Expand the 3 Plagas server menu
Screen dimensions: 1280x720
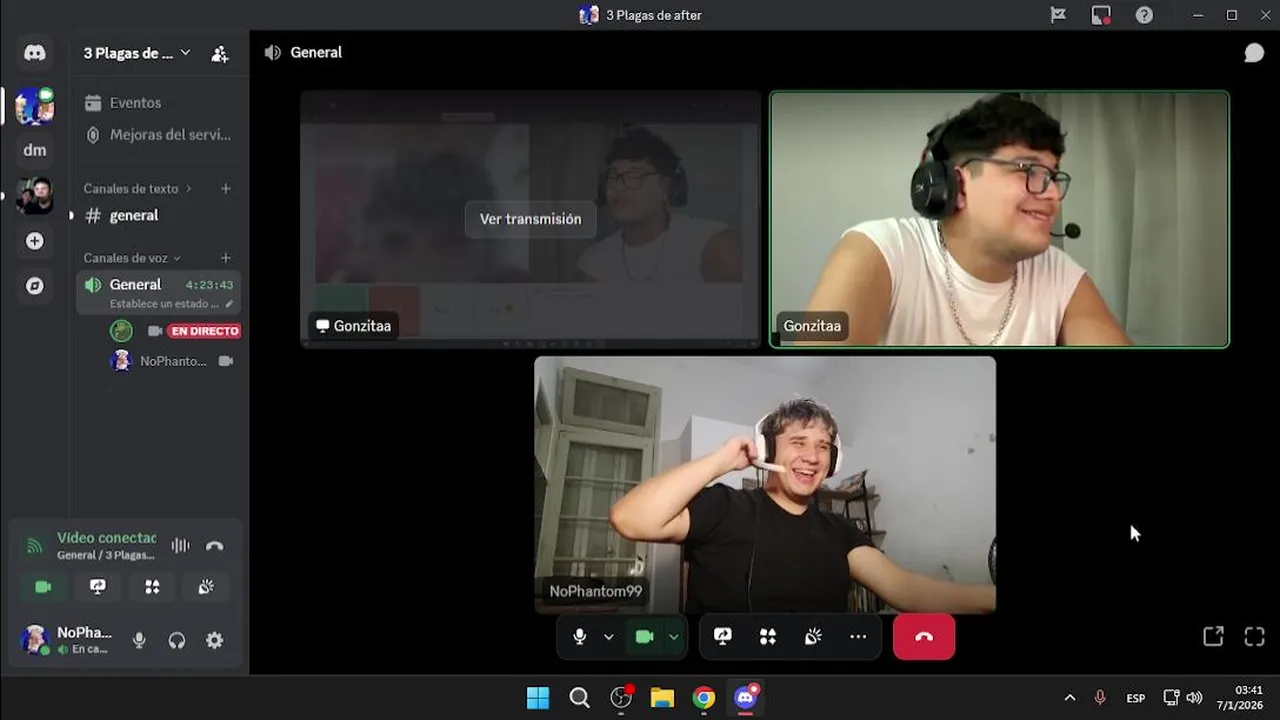point(137,53)
